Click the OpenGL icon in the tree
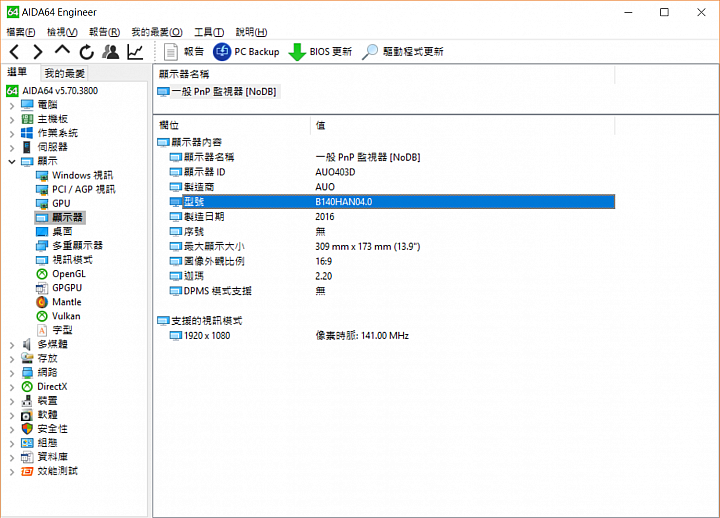Viewport: 720px width, 518px height. [42, 274]
